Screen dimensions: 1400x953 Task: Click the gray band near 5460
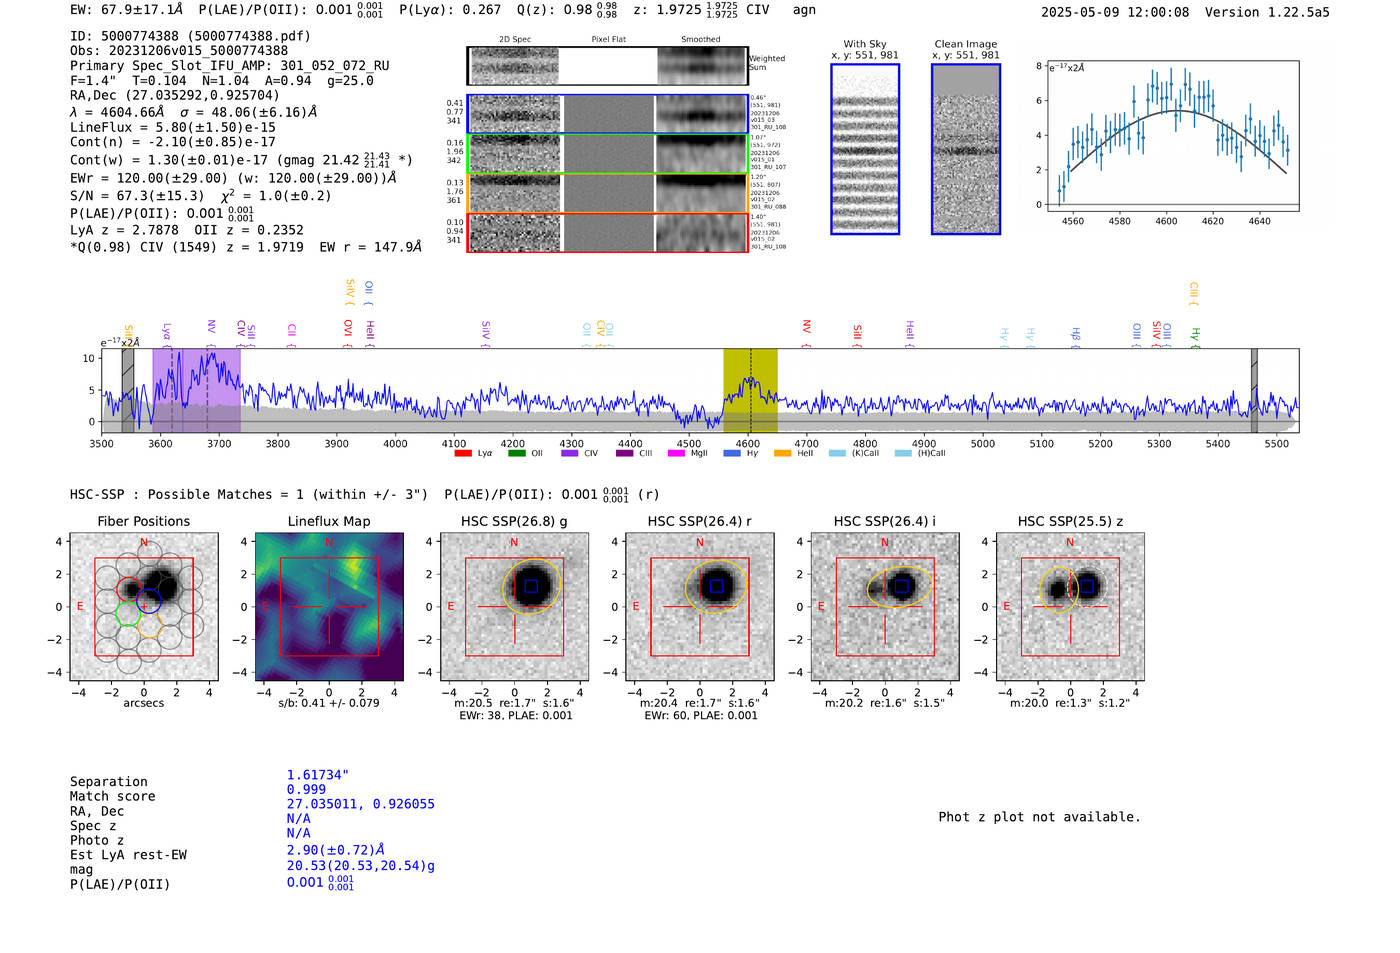coord(1254,391)
